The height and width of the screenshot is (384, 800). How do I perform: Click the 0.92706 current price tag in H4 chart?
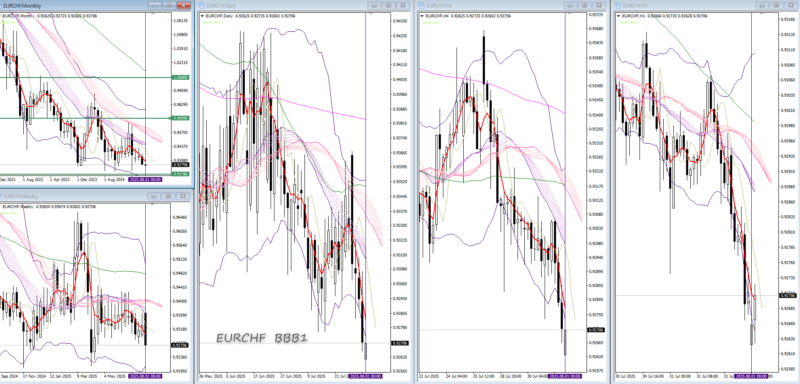[595, 330]
